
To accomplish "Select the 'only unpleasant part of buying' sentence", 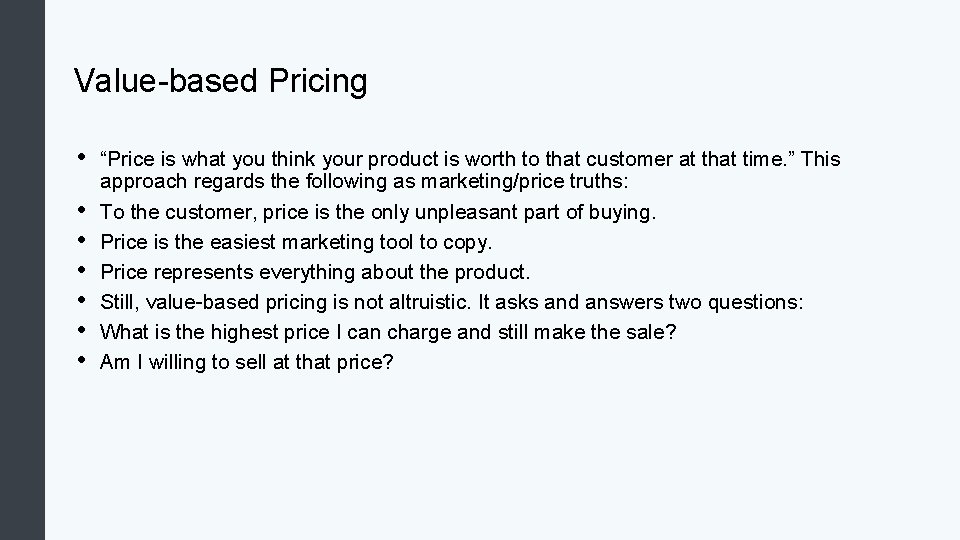I will pos(378,212).
